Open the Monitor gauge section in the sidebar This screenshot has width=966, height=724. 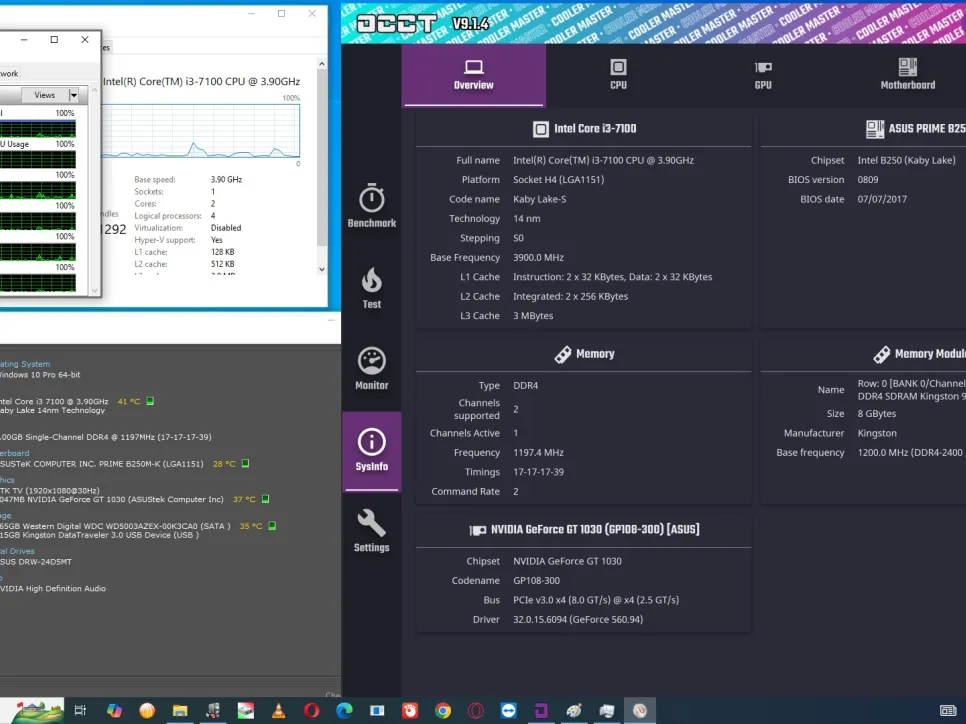tap(371, 368)
